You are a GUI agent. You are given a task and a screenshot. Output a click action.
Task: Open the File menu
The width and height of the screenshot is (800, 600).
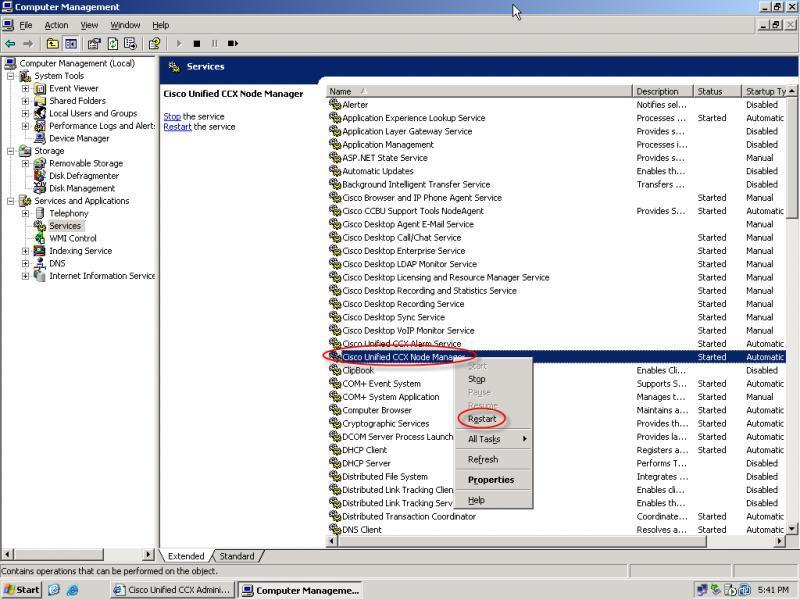[x=26, y=25]
